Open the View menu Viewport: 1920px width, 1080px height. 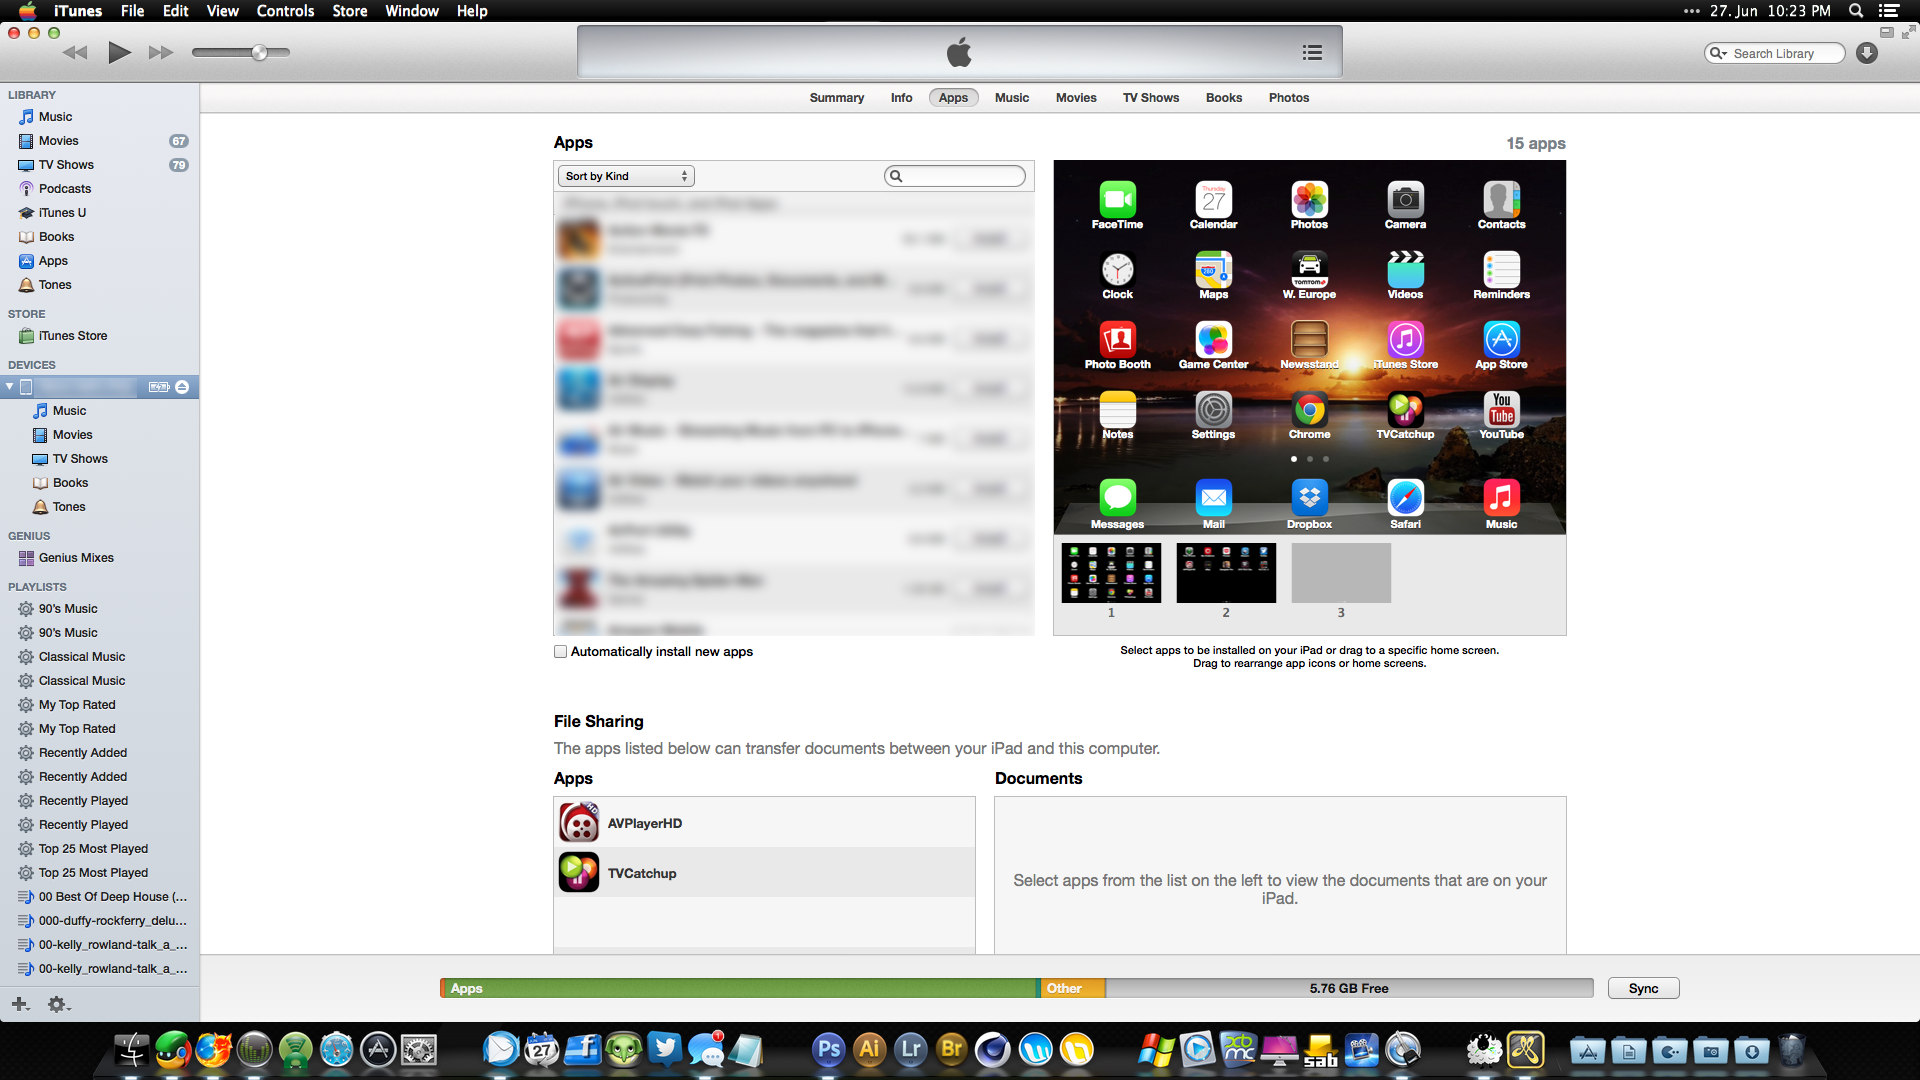click(222, 11)
